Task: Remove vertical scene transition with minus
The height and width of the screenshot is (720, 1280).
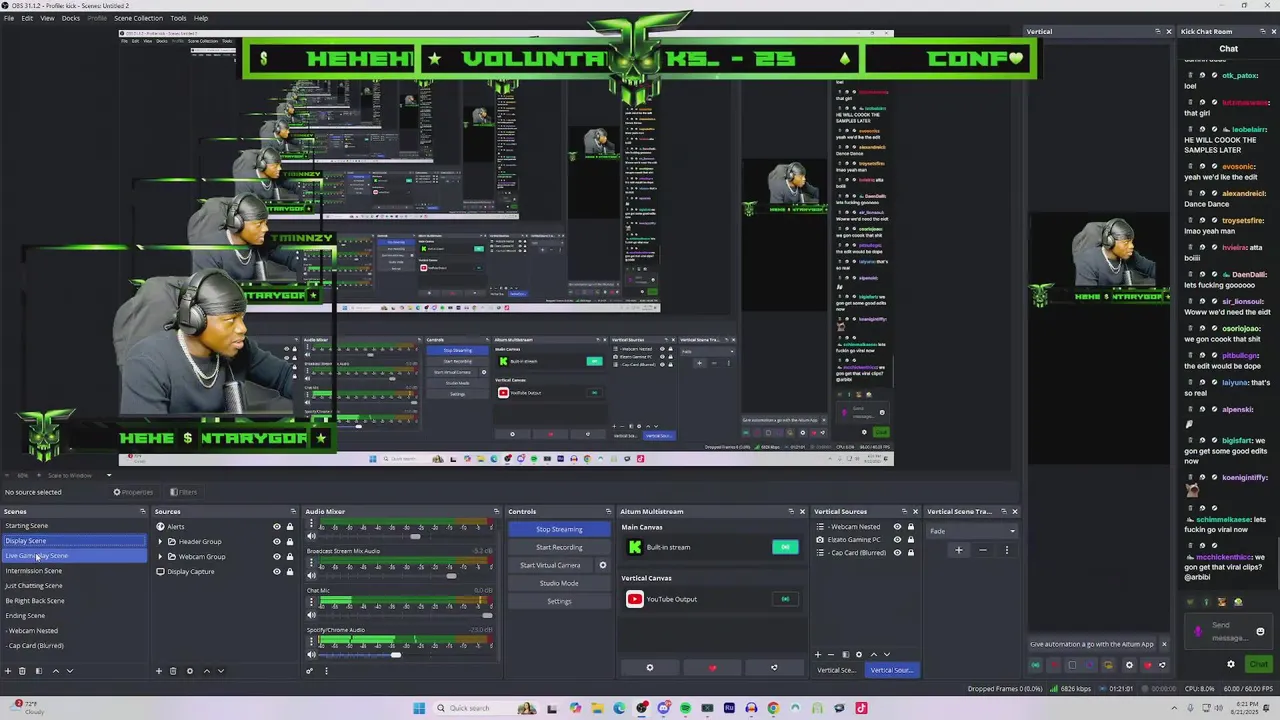Action: point(982,550)
